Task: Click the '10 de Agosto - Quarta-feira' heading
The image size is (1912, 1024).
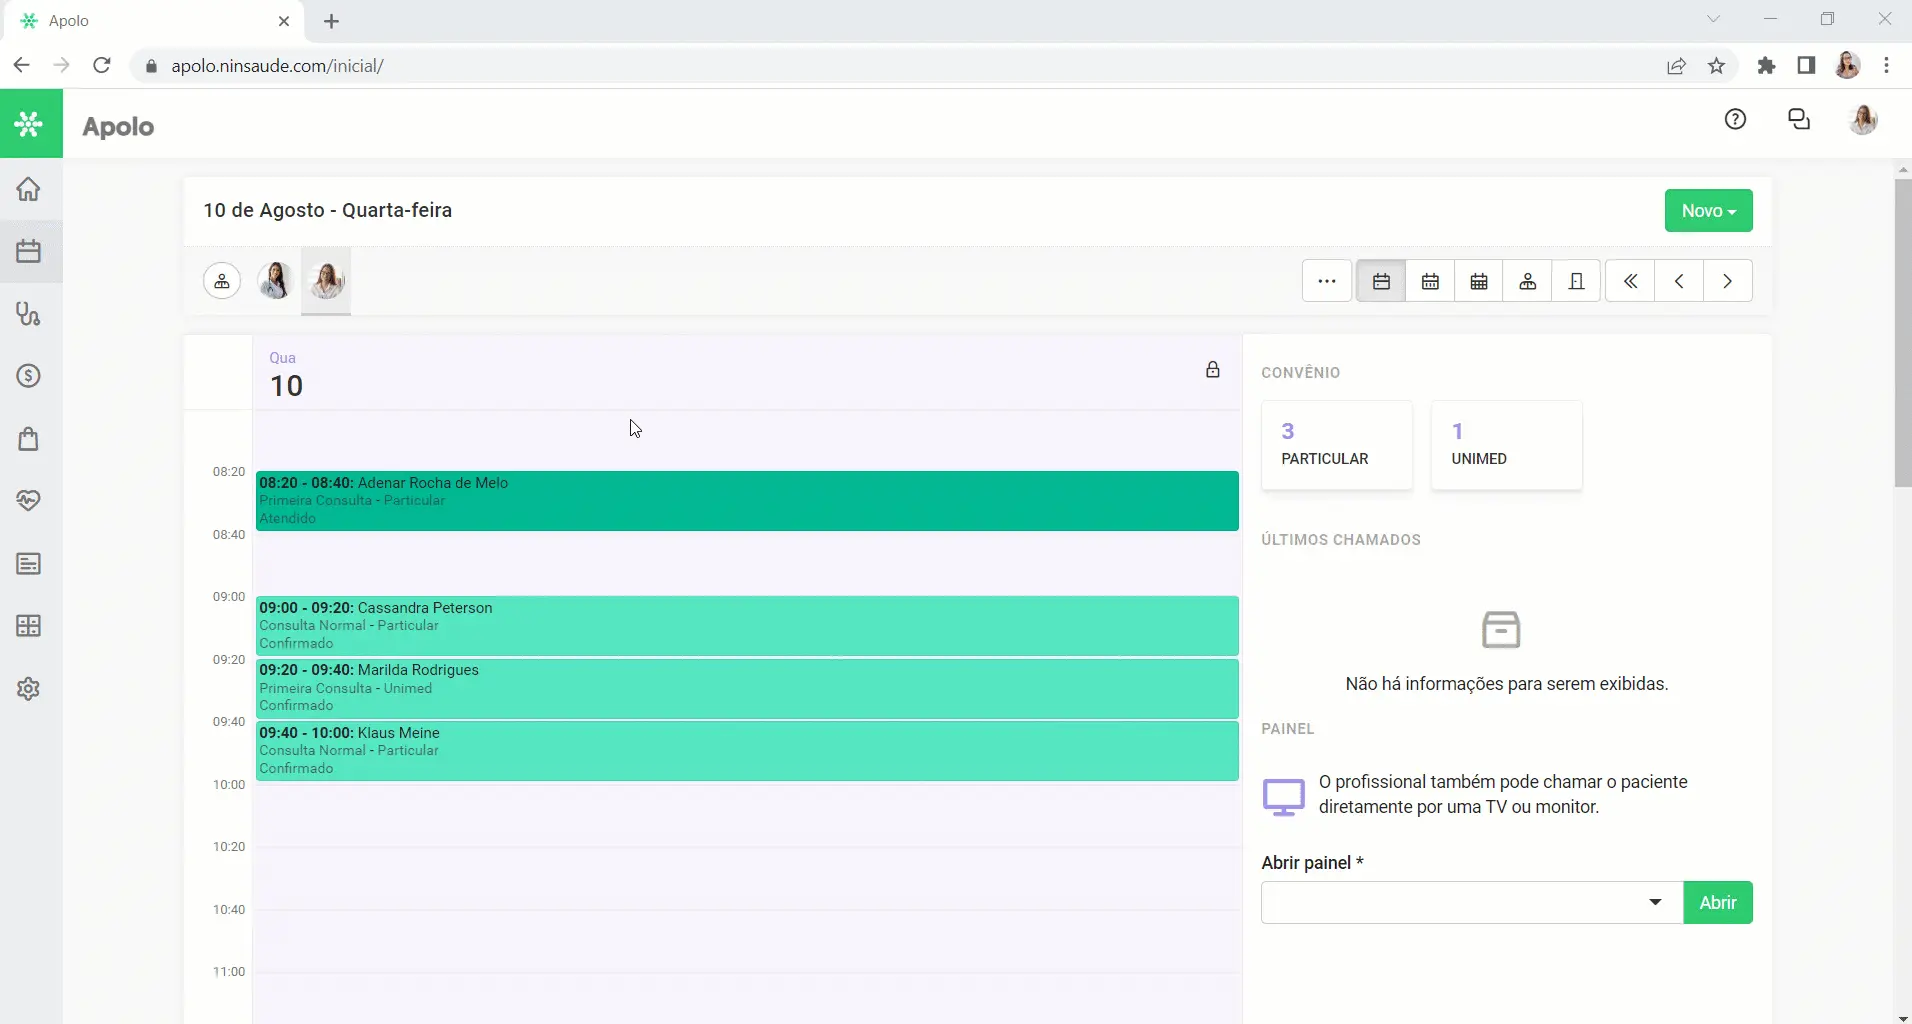Action: point(328,211)
